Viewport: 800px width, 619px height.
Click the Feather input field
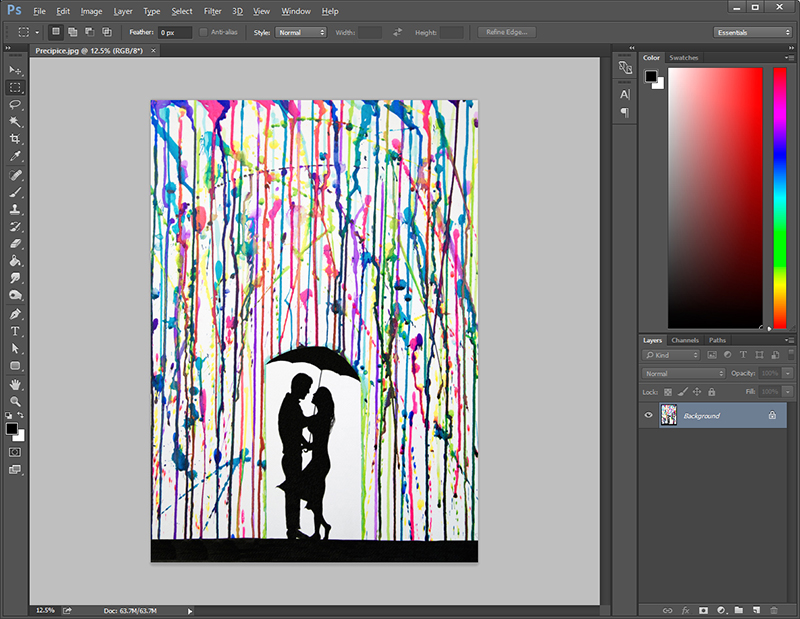click(x=174, y=32)
